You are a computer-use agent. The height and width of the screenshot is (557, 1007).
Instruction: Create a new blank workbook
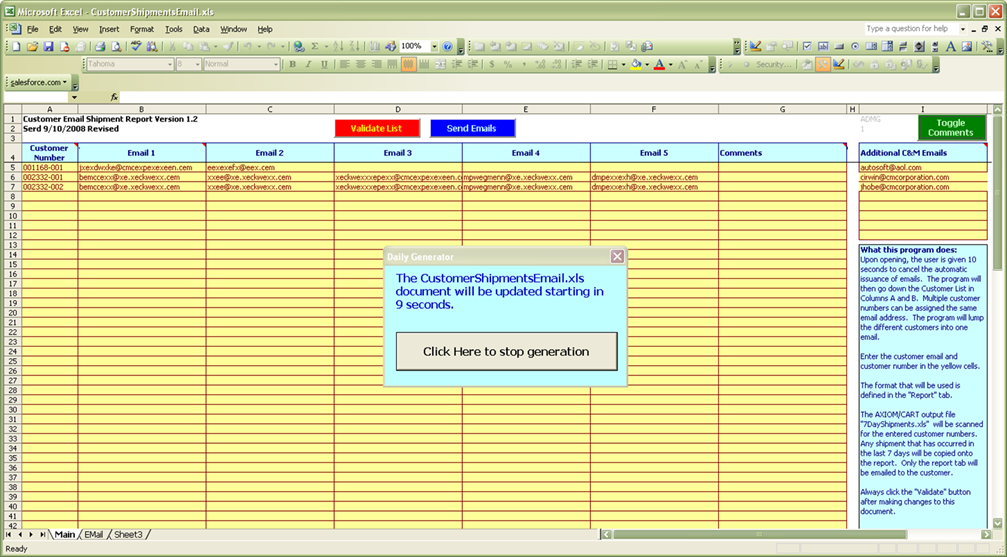coord(16,46)
